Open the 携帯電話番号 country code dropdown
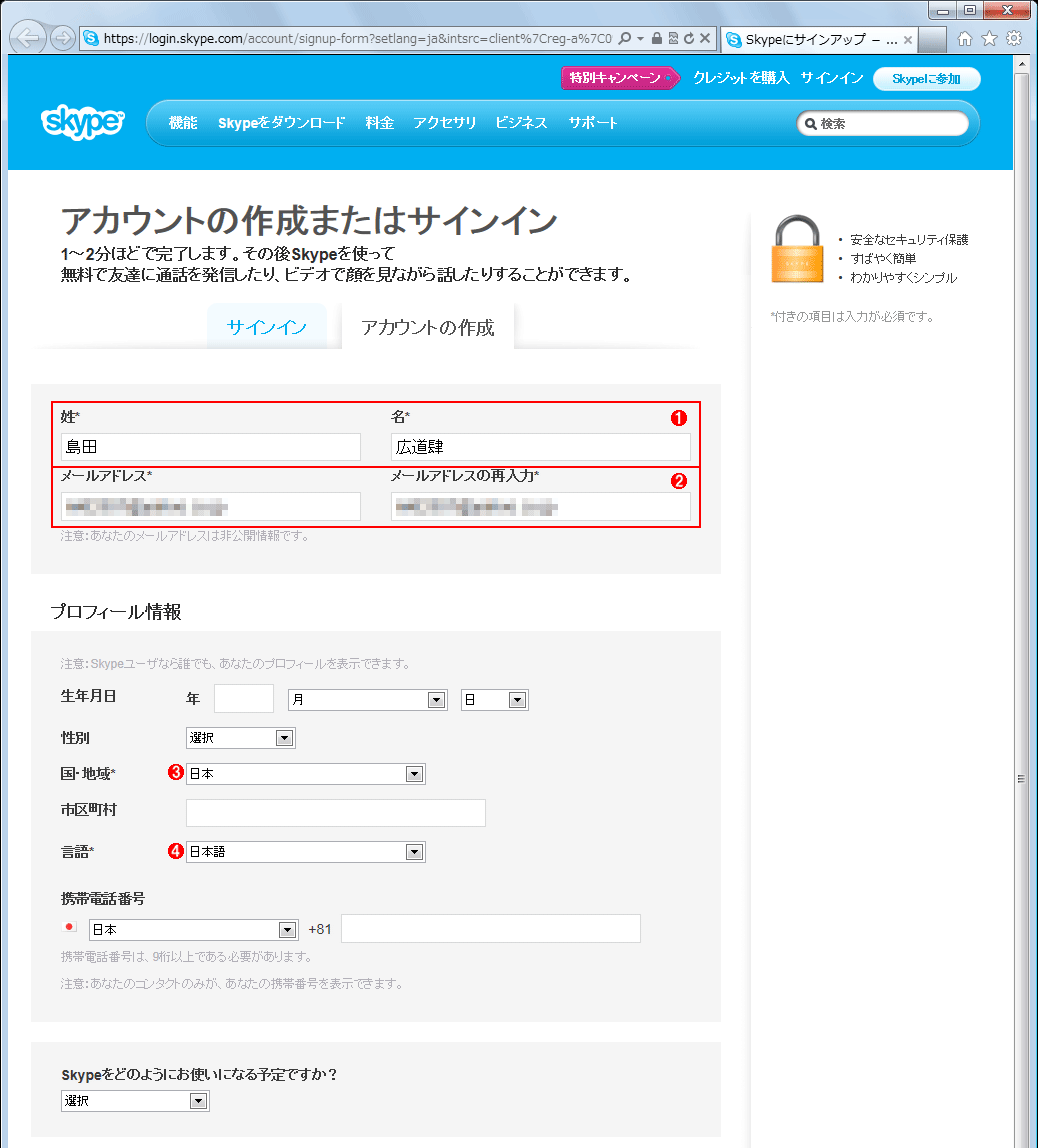Image resolution: width=1038 pixels, height=1148 pixels. point(193,930)
